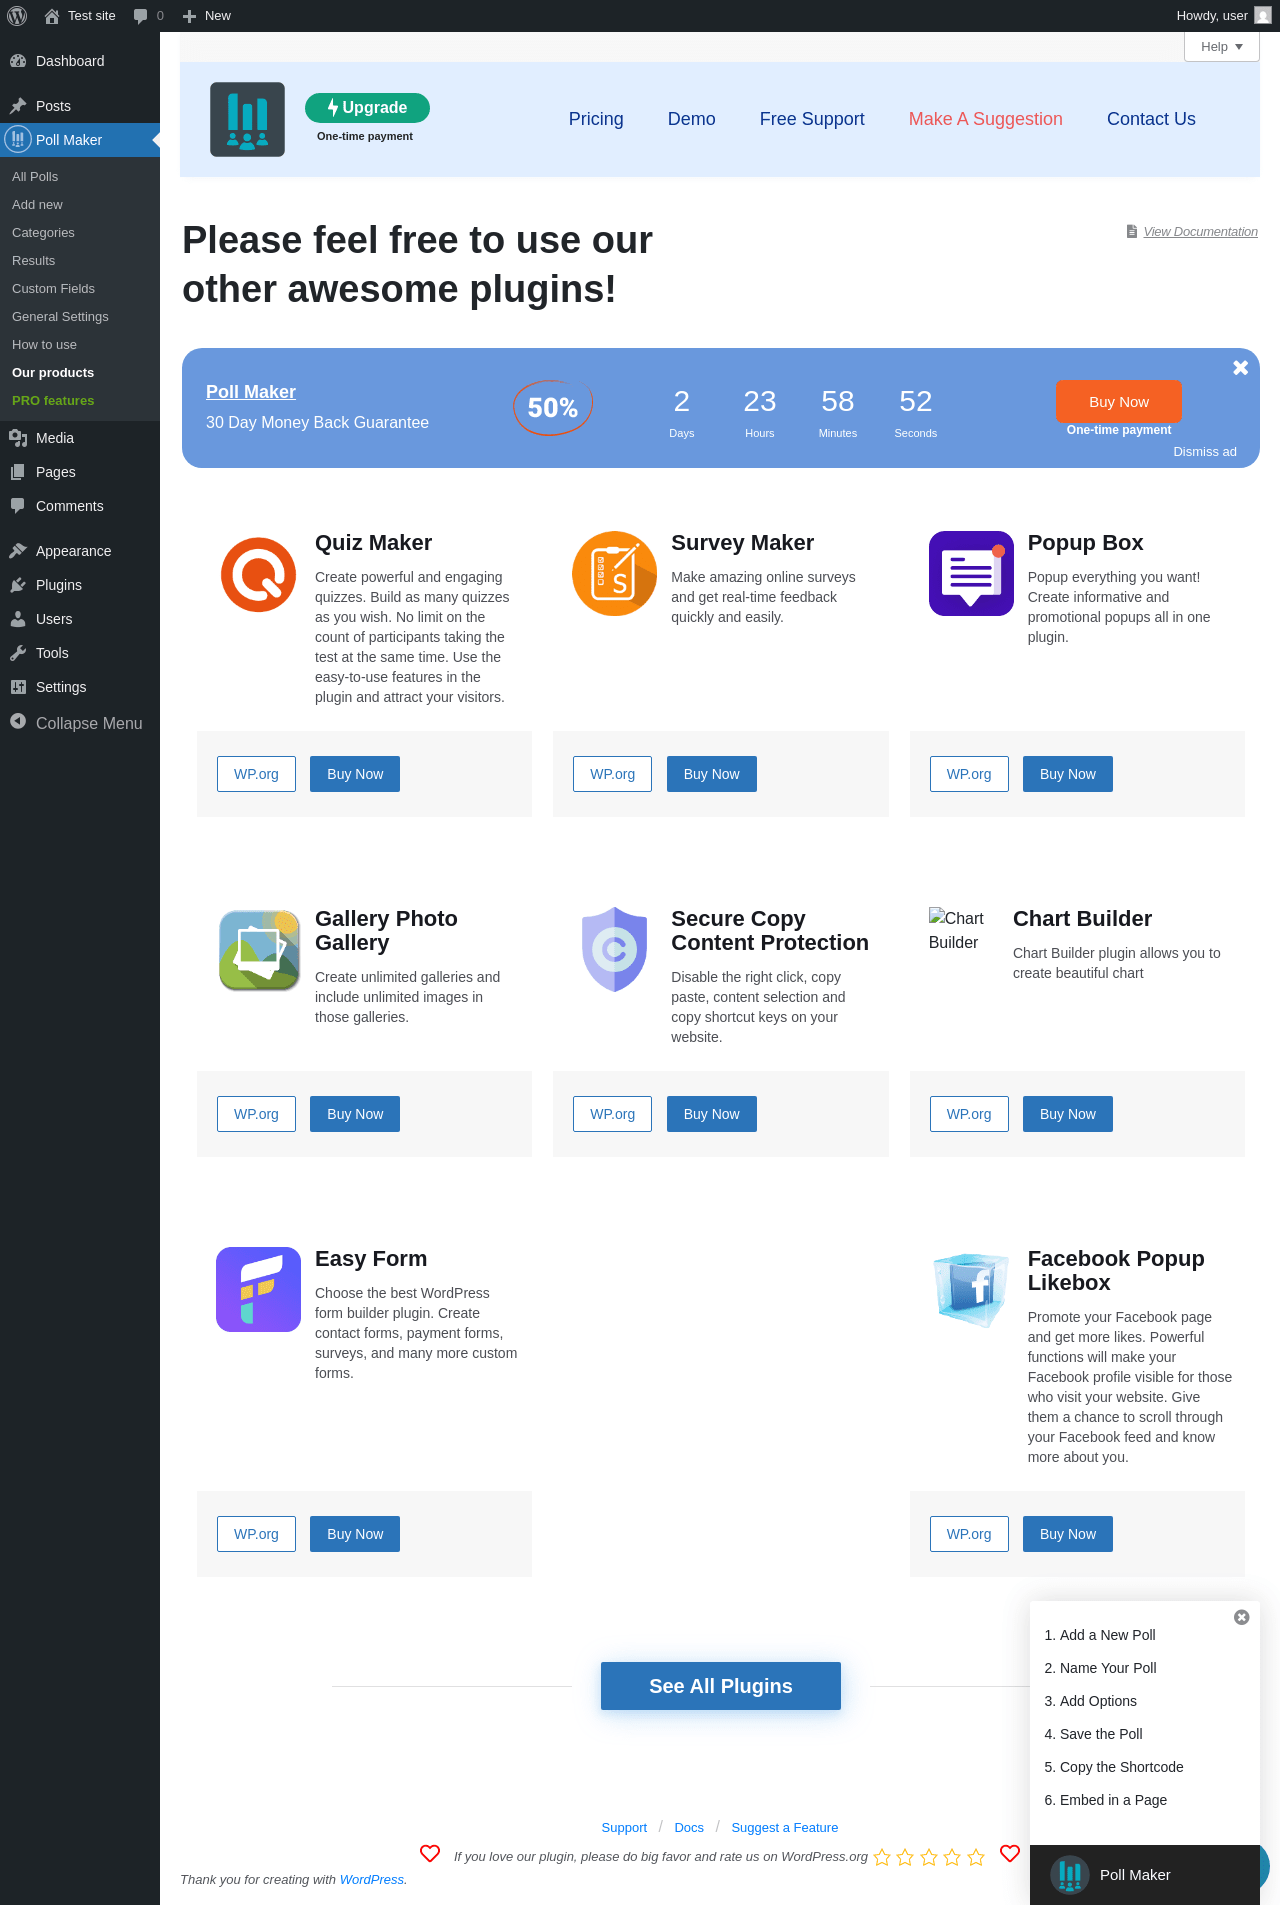This screenshot has width=1280, height=1905.
Task: Expand the Help dropdown tab
Action: pos(1222,47)
